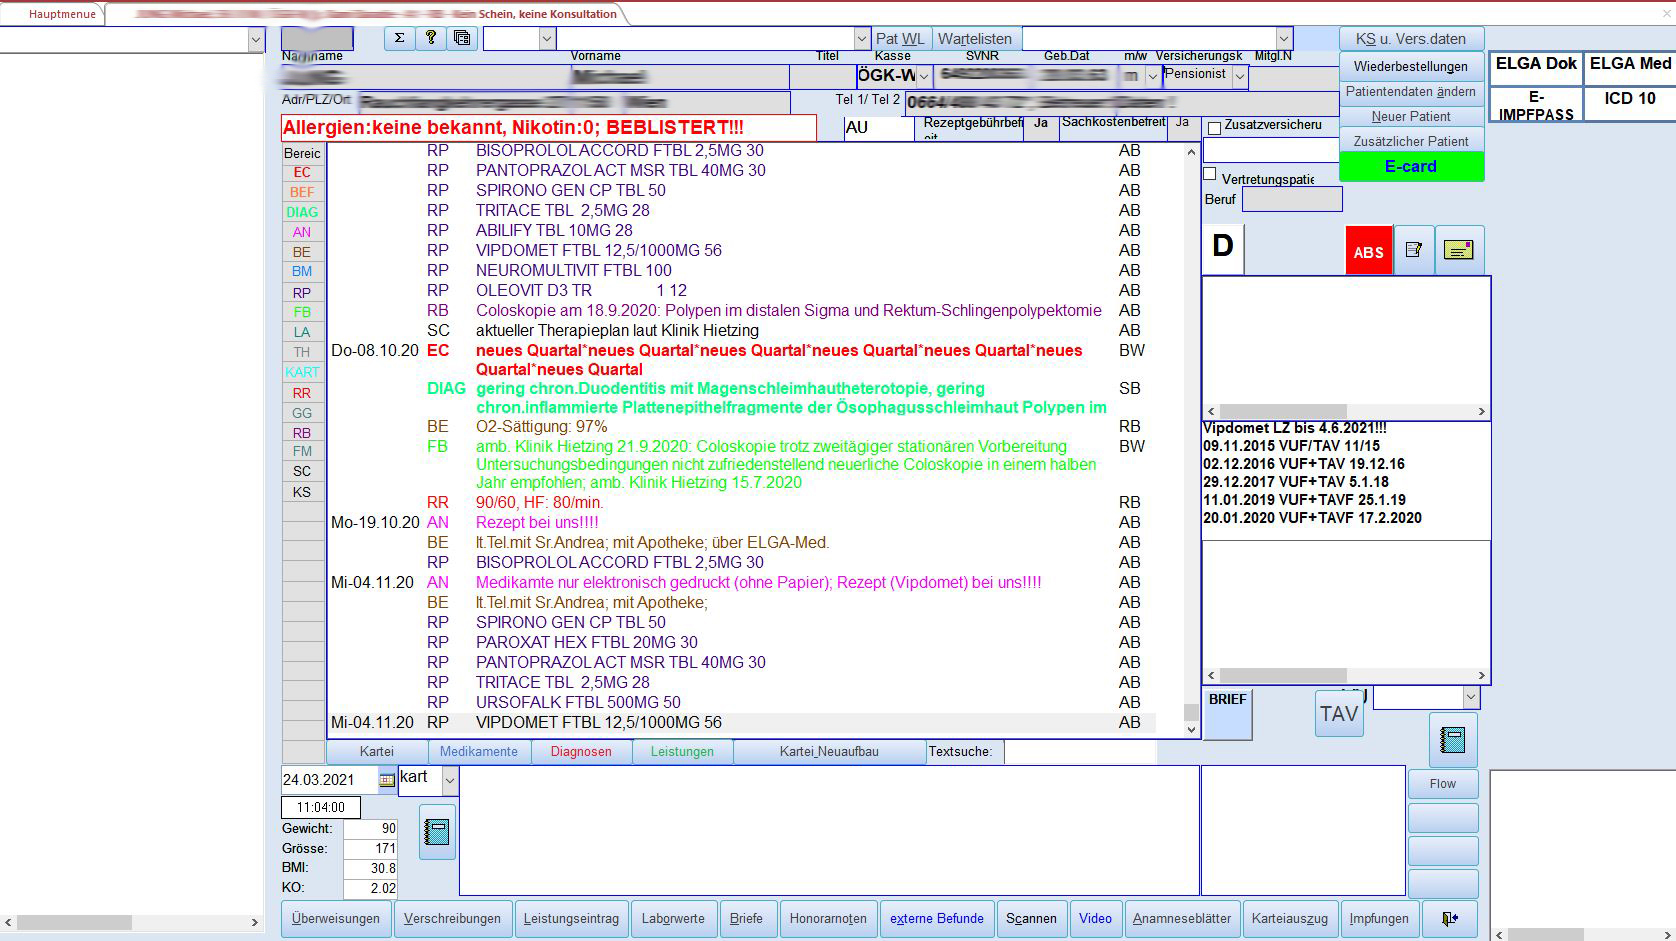
Task: Select the Leistungen tab
Action: click(682, 752)
